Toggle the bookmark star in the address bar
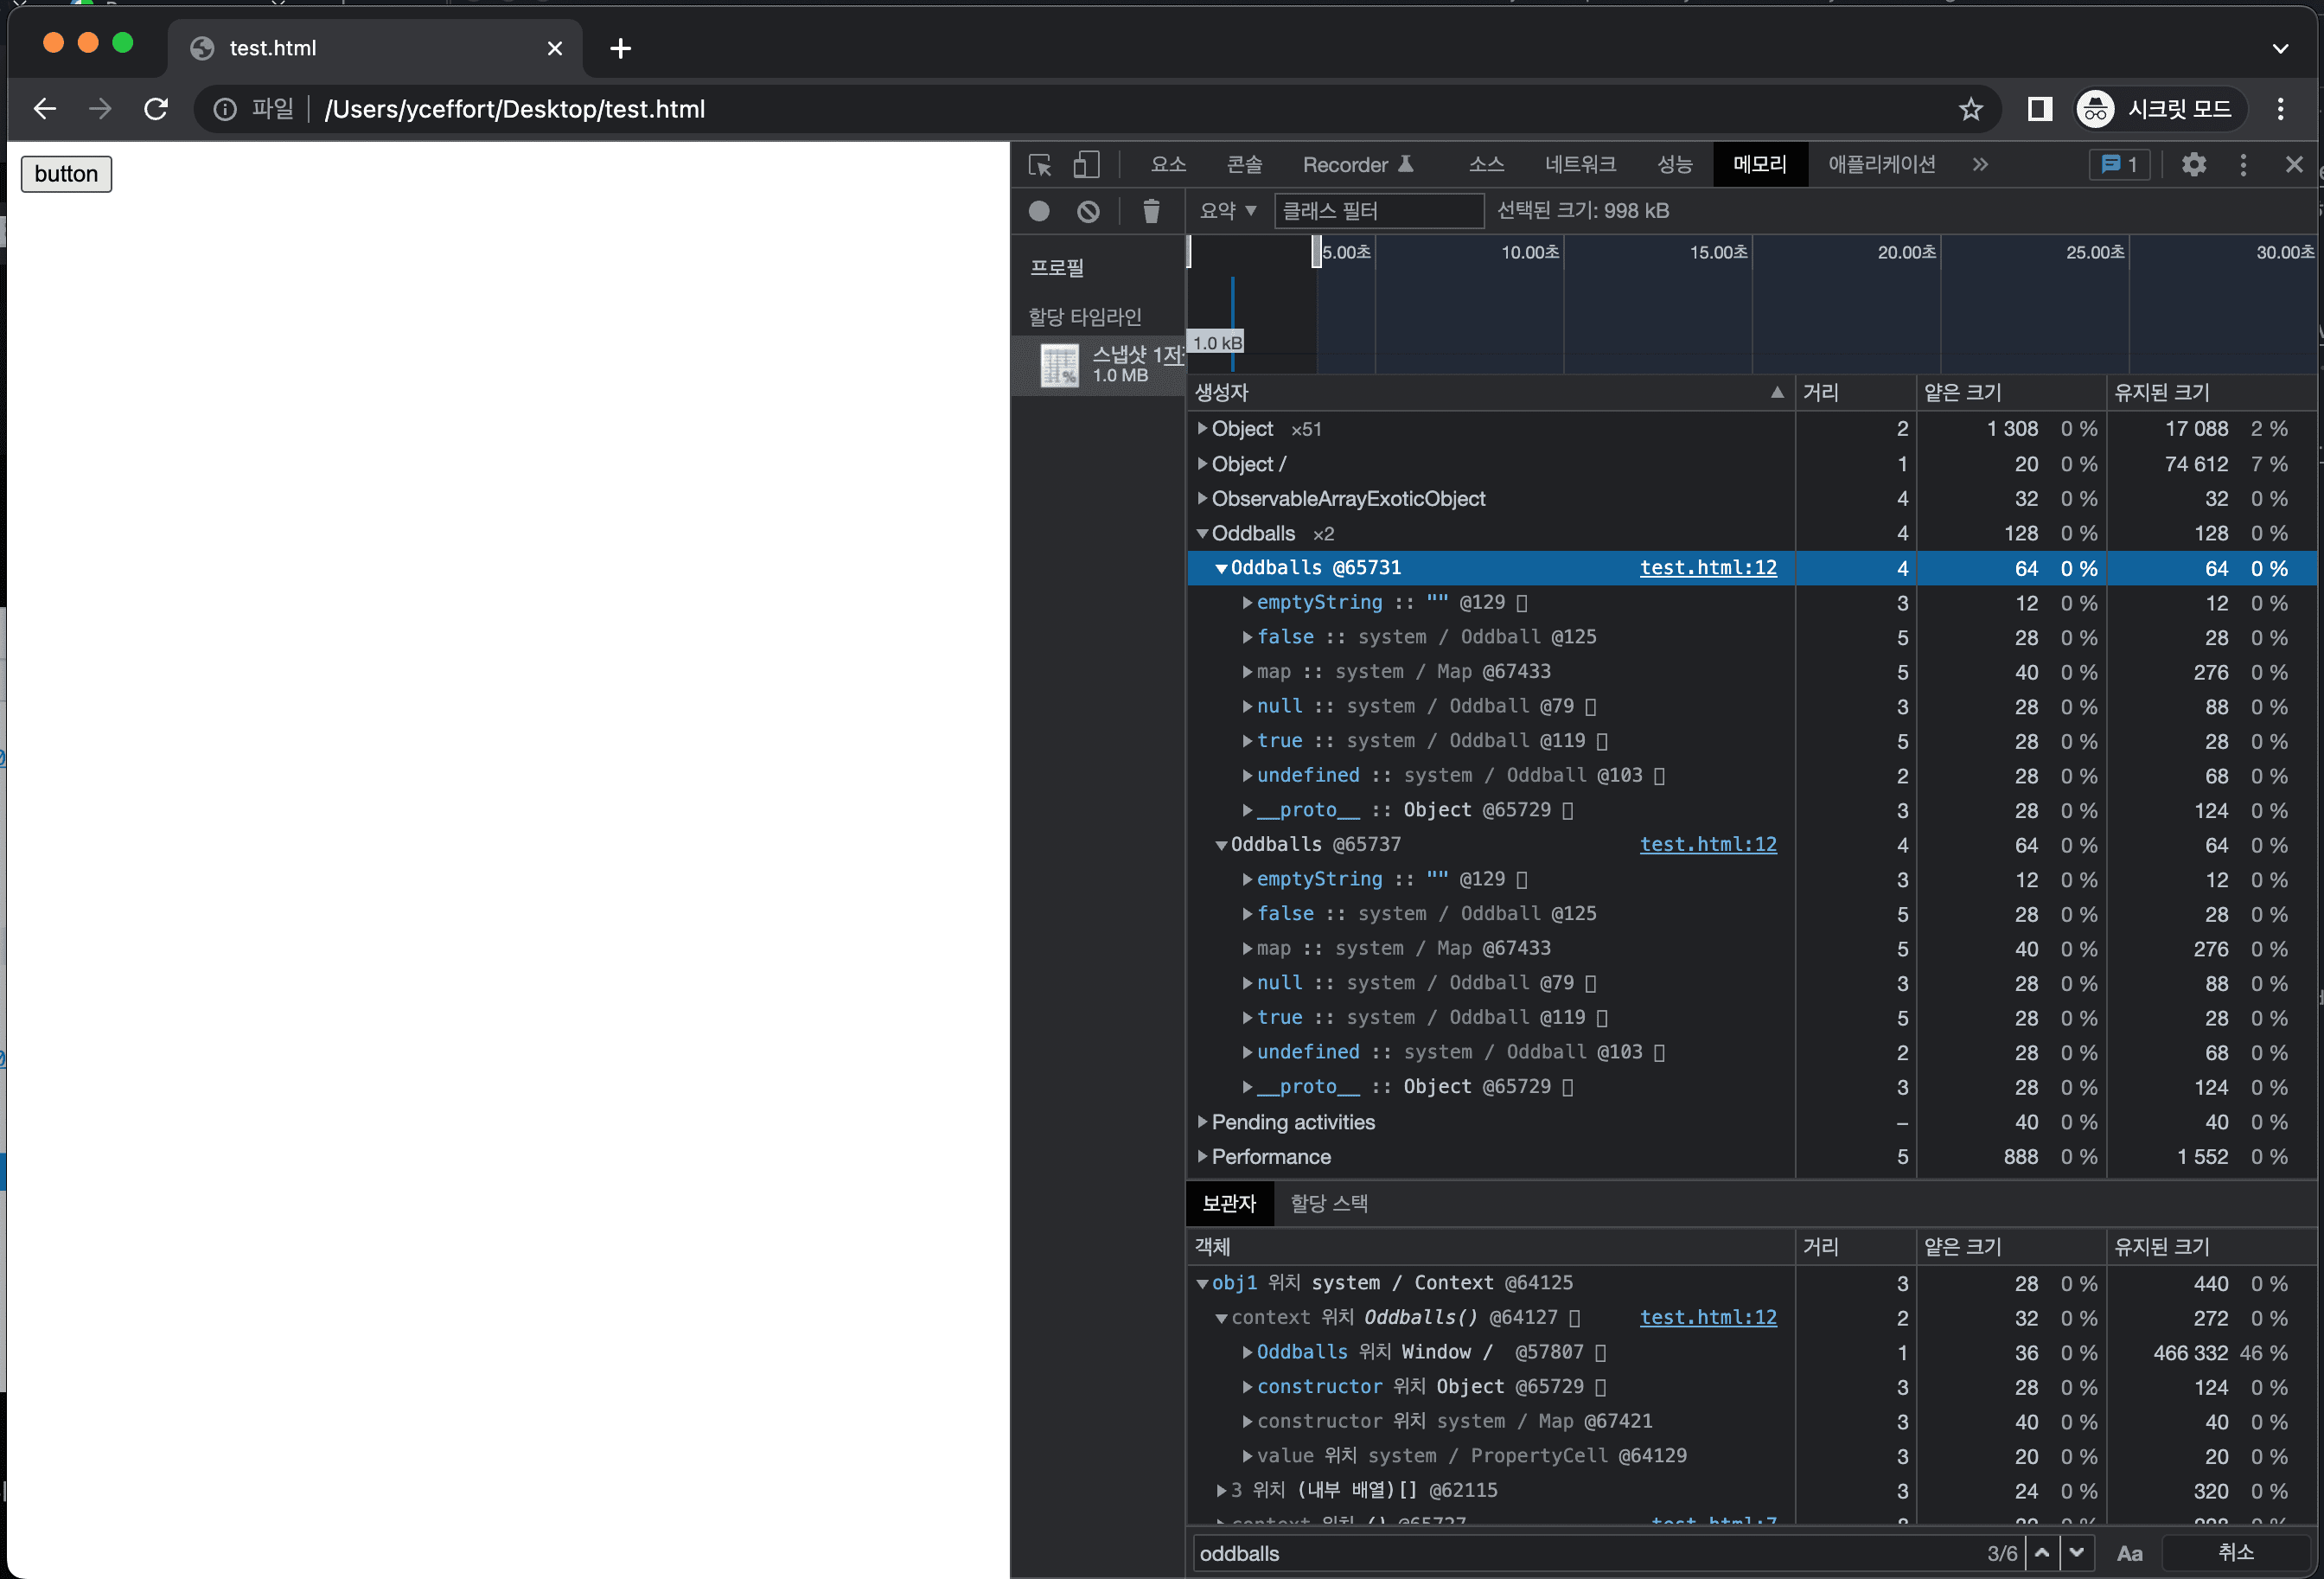2324x1579 pixels. pos(1970,109)
